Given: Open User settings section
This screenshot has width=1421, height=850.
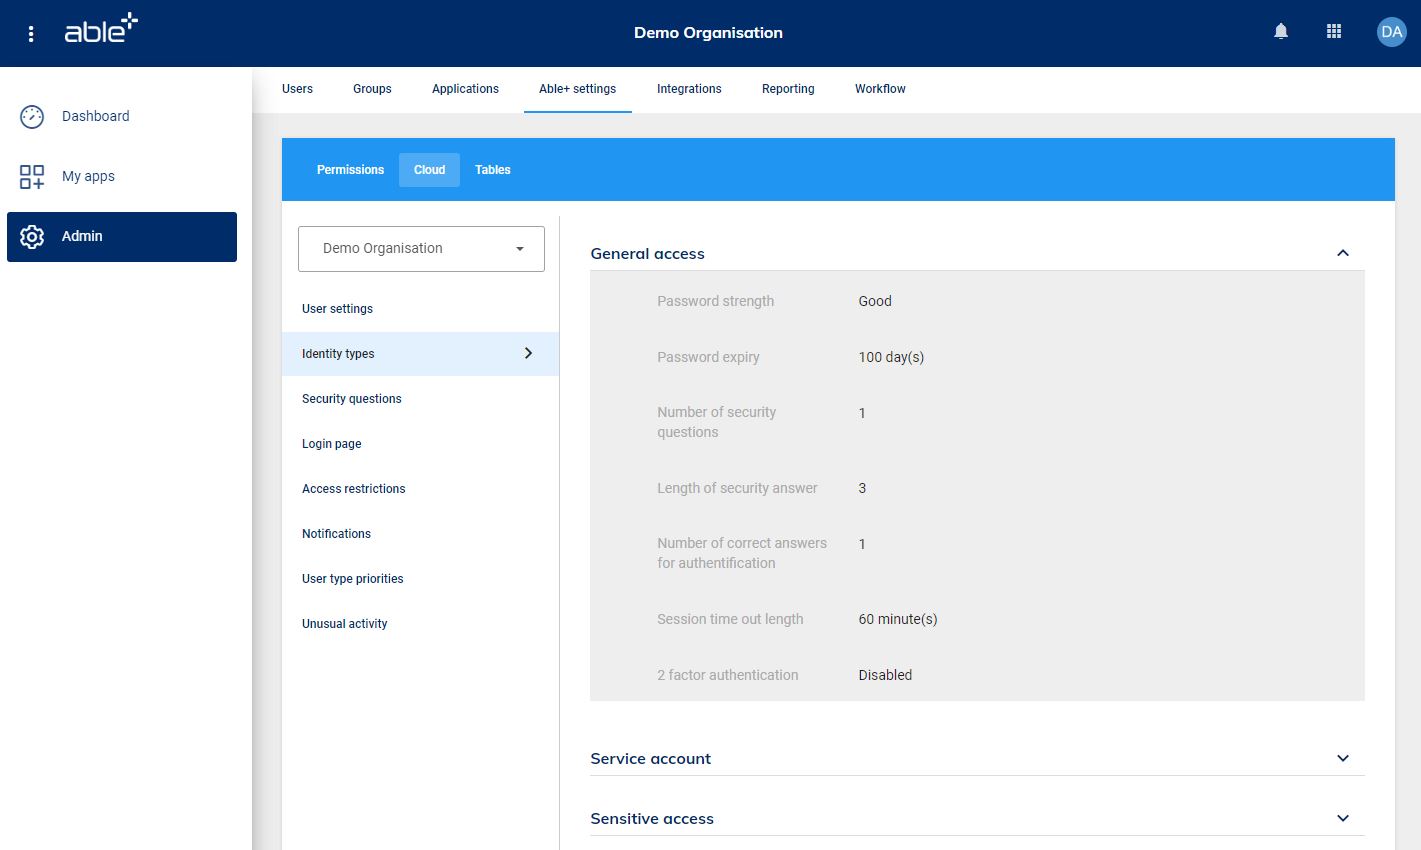Looking at the screenshot, I should pyautogui.click(x=420, y=309).
